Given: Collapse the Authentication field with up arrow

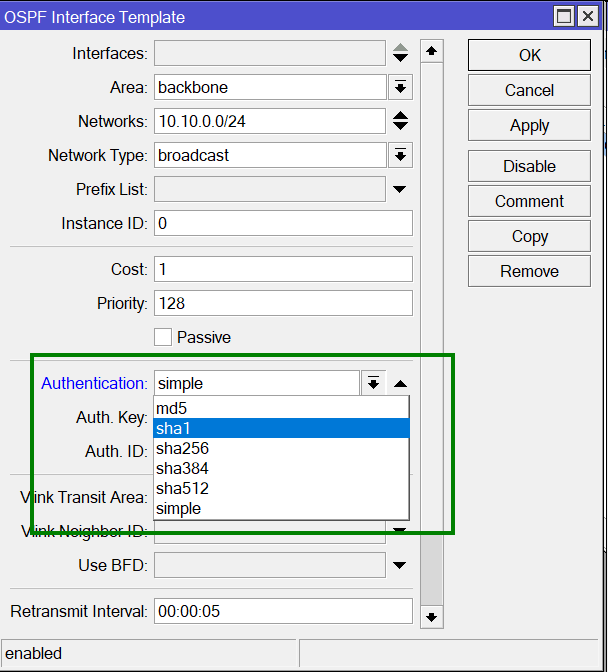Looking at the screenshot, I should [400, 383].
